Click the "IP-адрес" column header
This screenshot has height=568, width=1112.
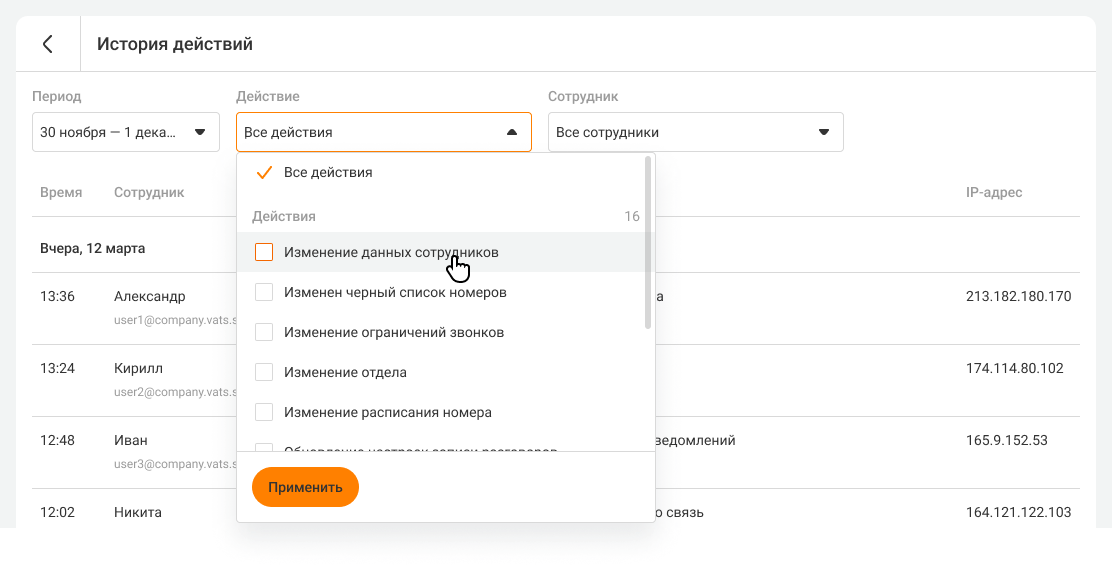pyautogui.click(x=993, y=193)
